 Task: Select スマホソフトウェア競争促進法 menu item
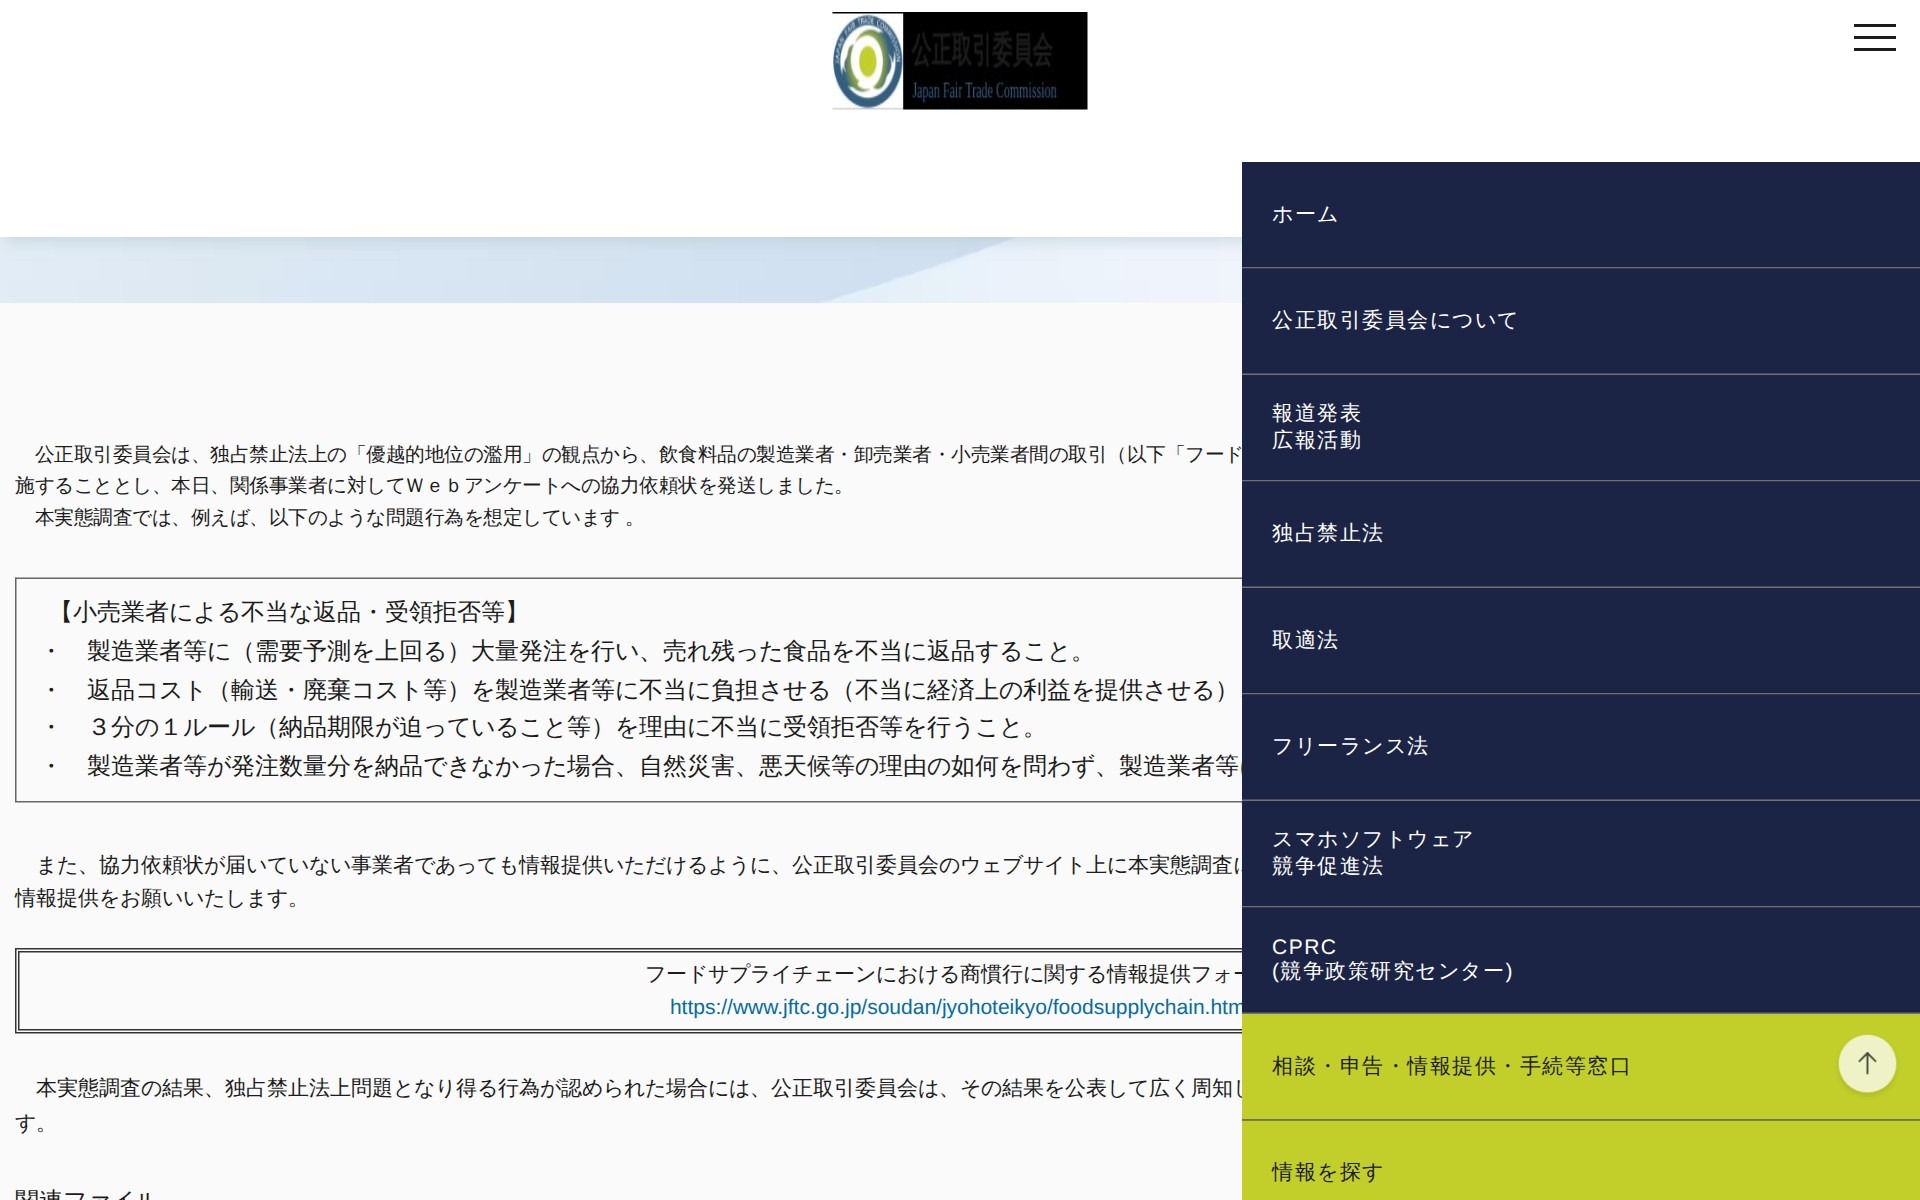[x=1371, y=853]
